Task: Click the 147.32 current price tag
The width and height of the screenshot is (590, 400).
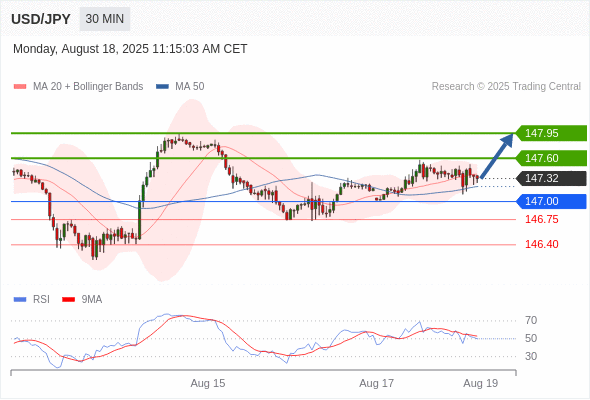Action: point(551,178)
